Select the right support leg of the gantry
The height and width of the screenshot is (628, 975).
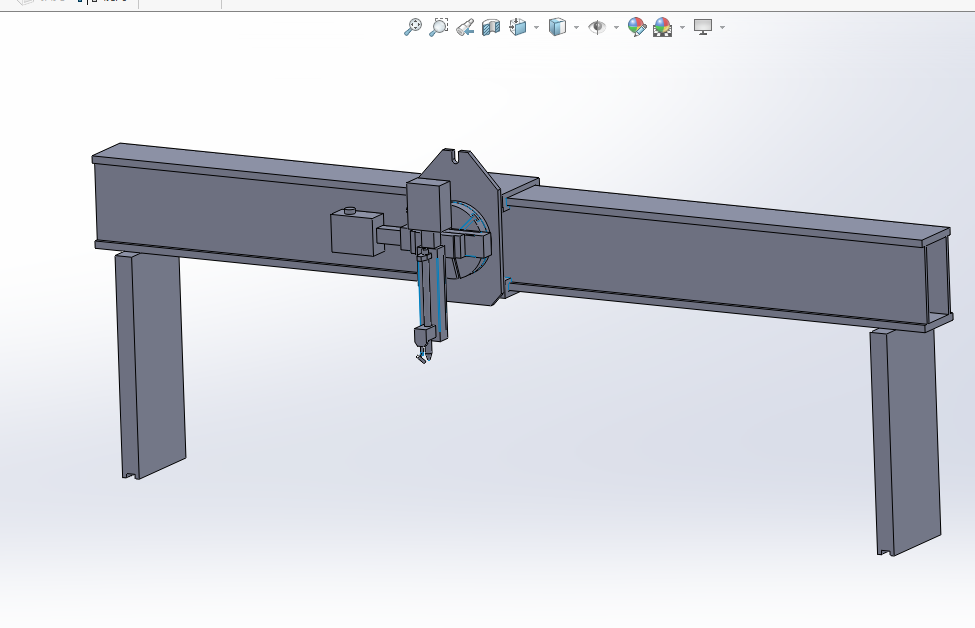pyautogui.click(x=906, y=441)
